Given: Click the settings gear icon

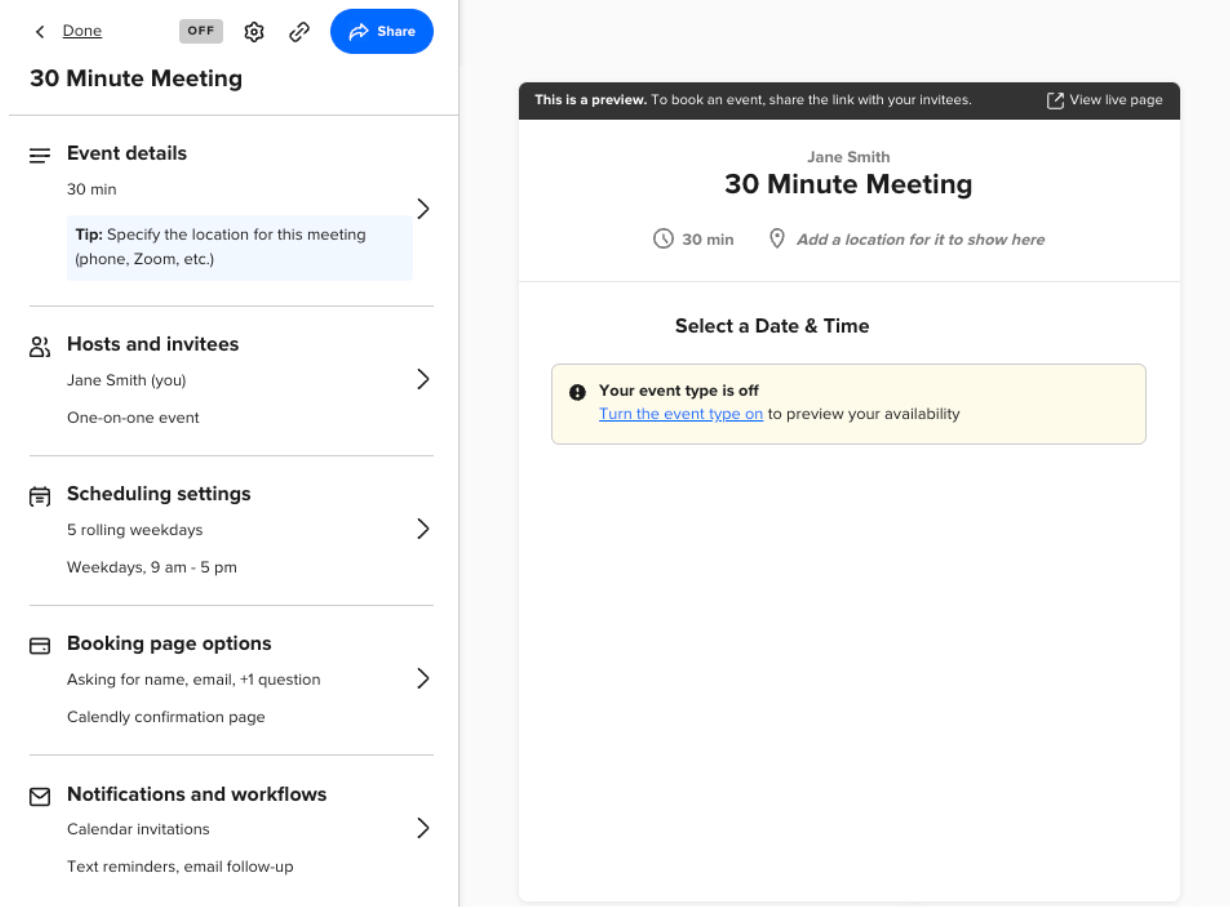Looking at the screenshot, I should [x=254, y=32].
